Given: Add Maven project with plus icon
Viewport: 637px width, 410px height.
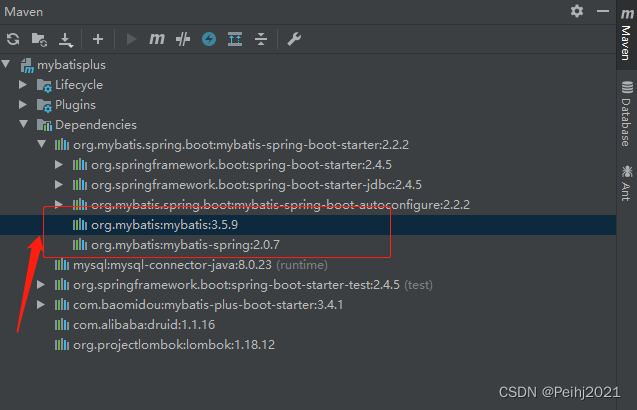Looking at the screenshot, I should tap(98, 39).
